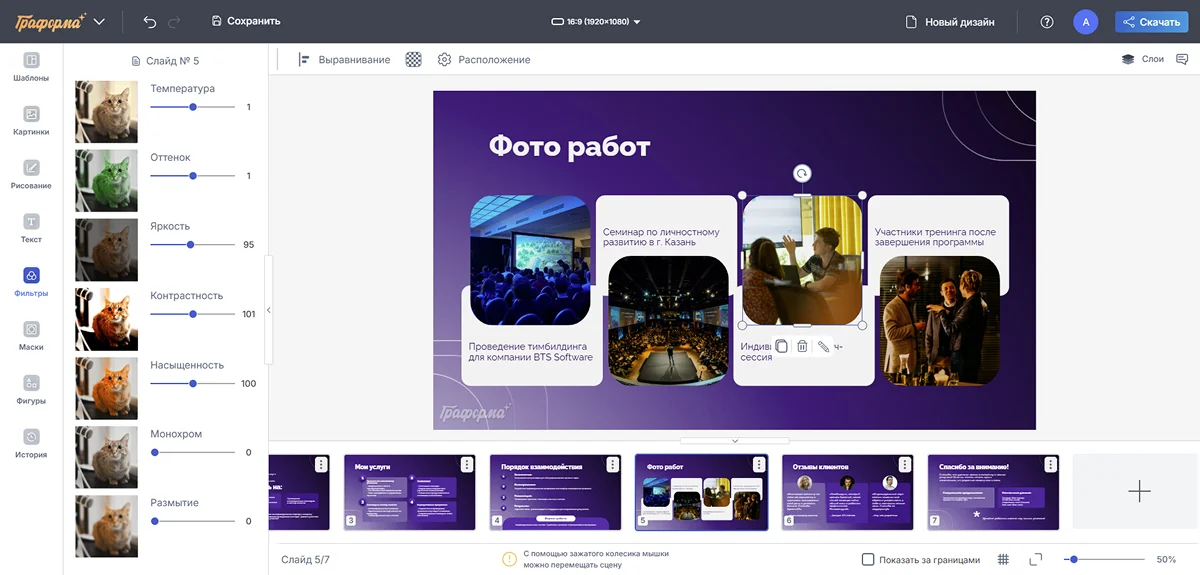
Task: Click the Размытие slider track
Action: (193, 521)
